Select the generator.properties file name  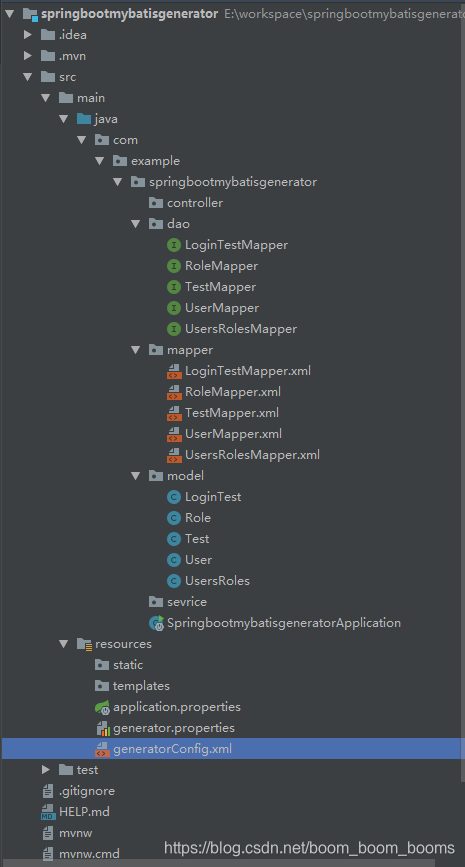[174, 728]
